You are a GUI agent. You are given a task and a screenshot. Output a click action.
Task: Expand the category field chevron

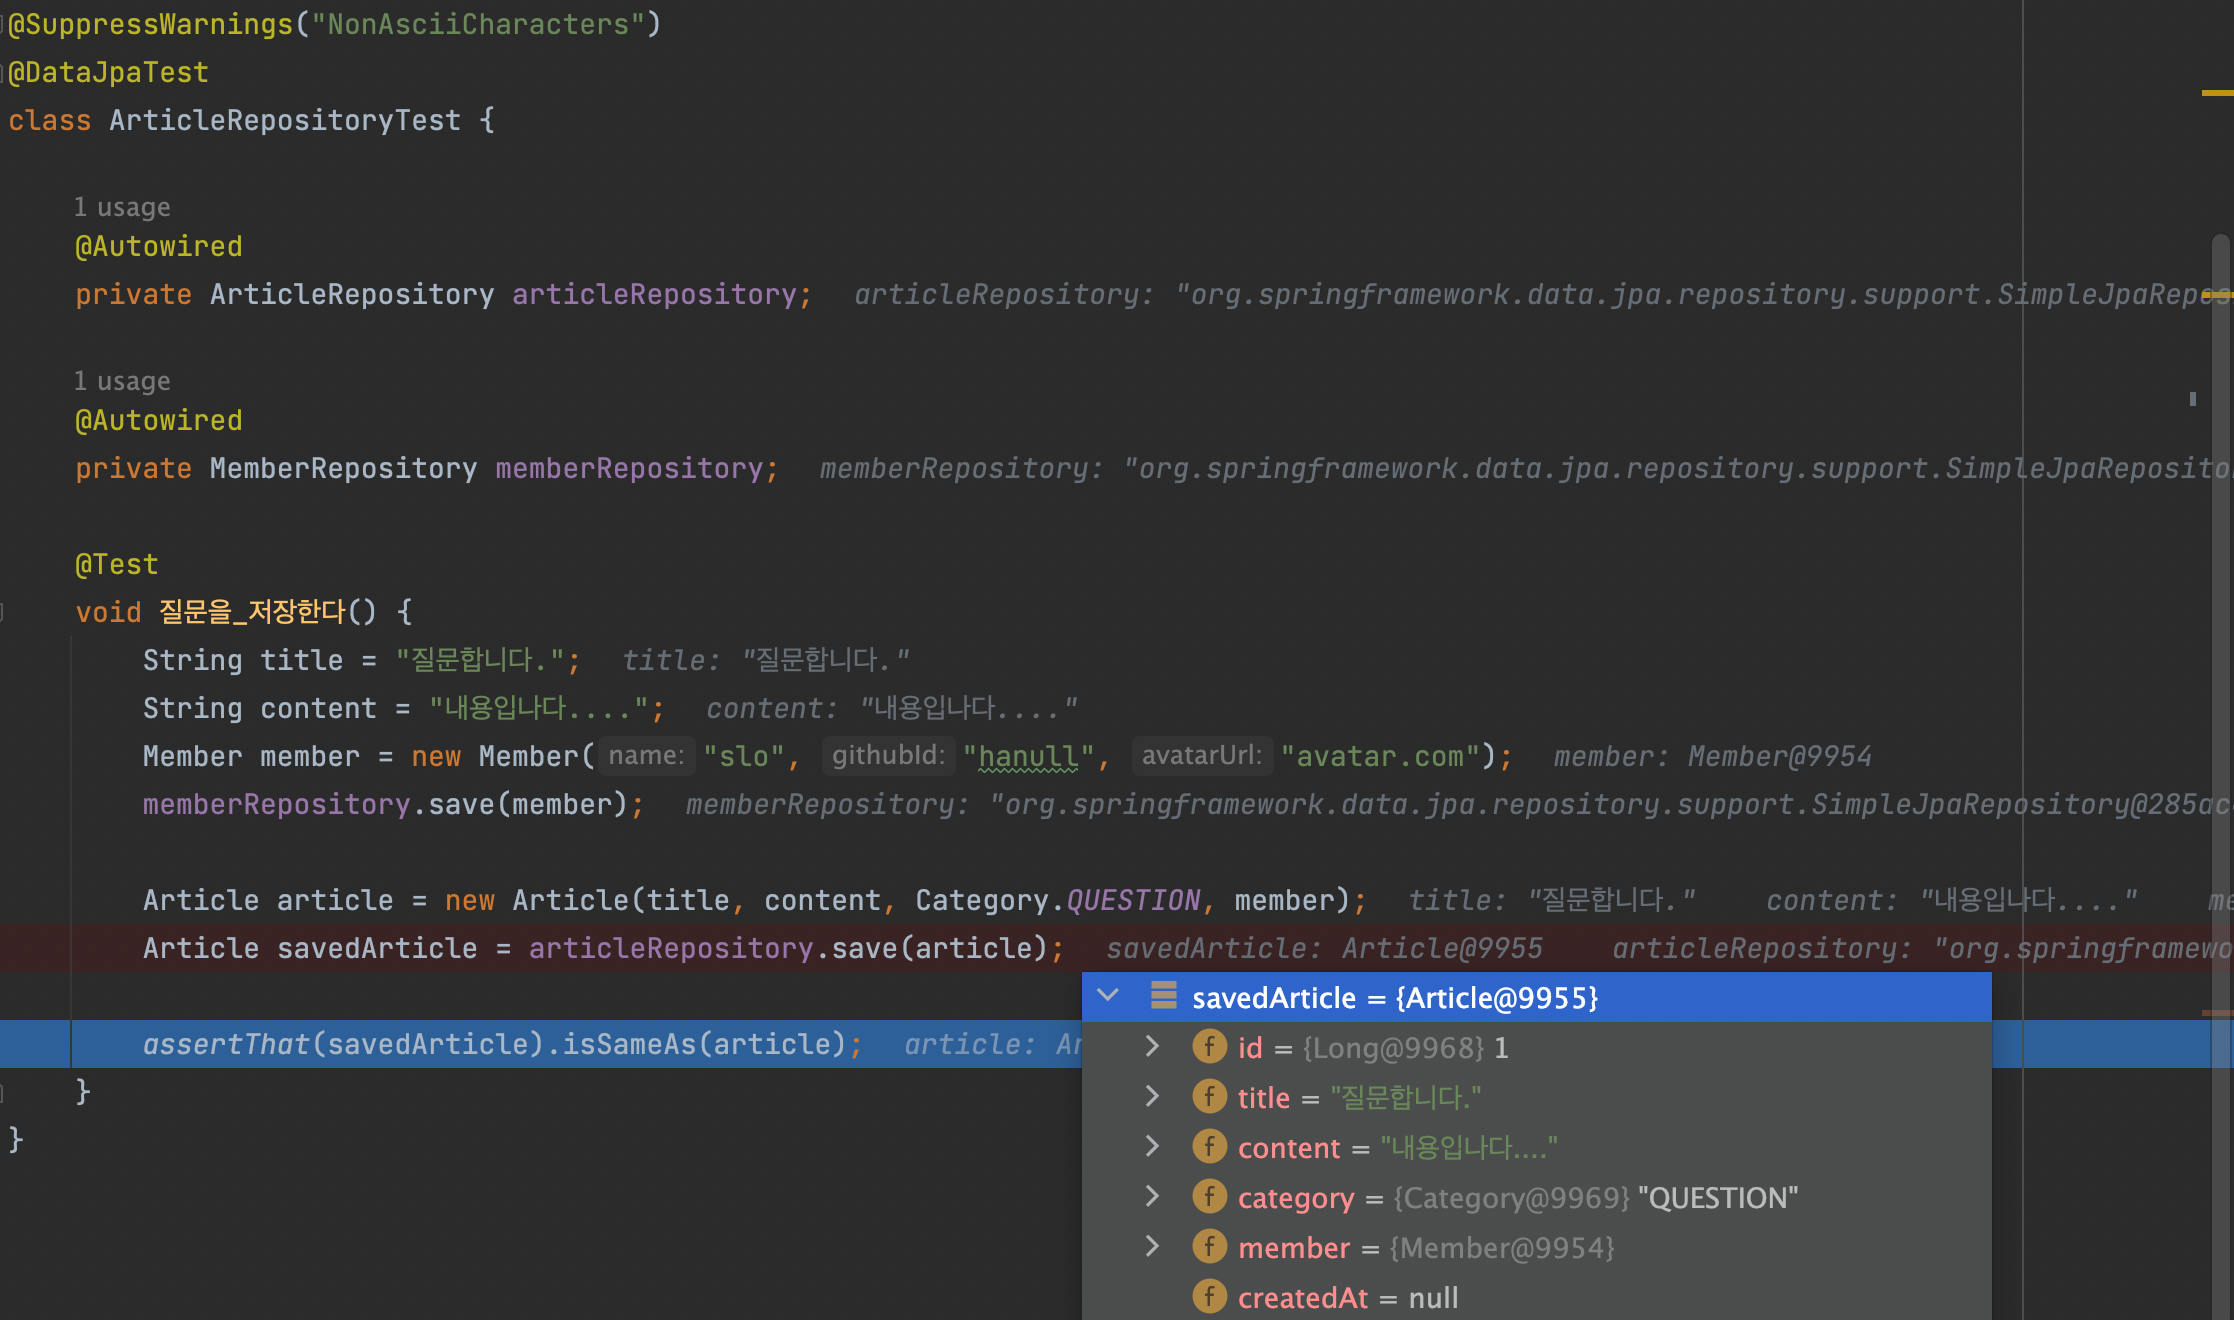(x=1152, y=1197)
